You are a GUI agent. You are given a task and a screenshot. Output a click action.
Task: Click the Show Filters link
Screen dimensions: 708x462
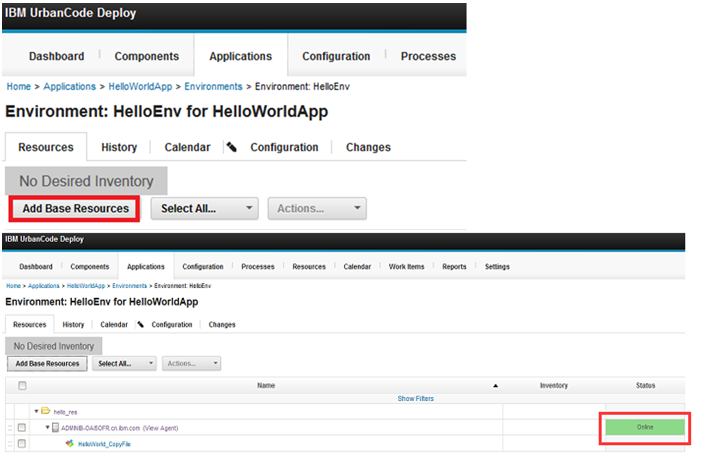coord(415,398)
